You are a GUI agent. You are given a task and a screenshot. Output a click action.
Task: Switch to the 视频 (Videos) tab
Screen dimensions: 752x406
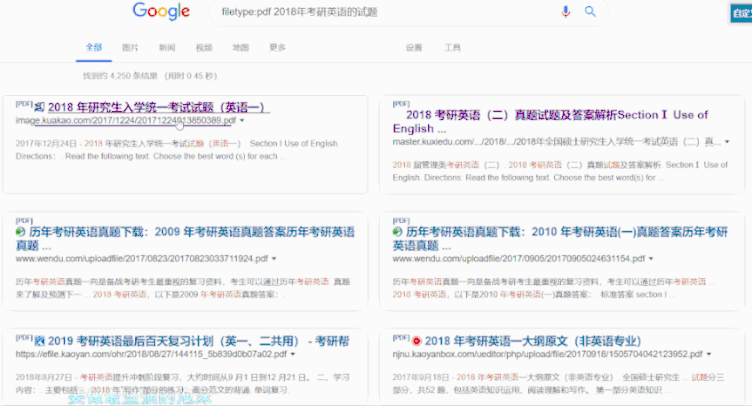click(204, 47)
